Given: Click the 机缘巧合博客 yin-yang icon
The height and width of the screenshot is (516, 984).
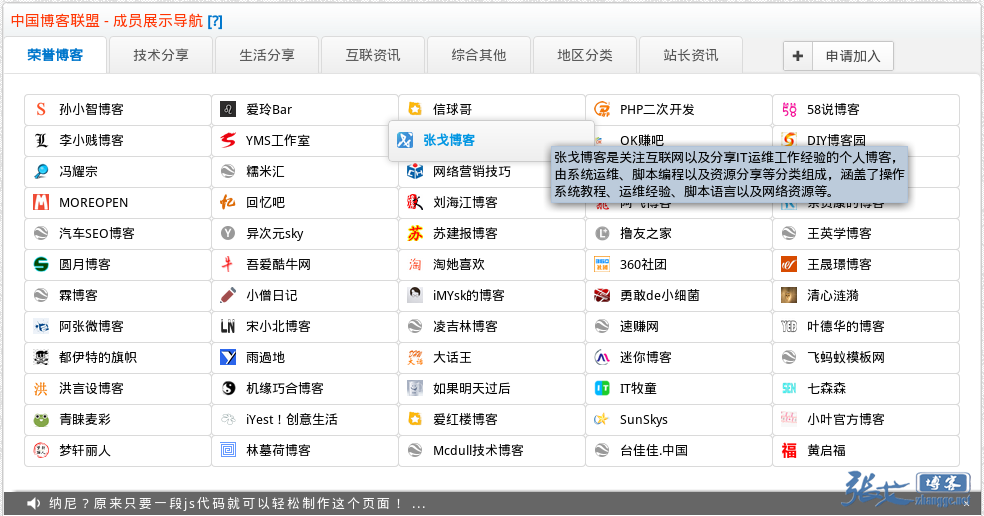Looking at the screenshot, I should pos(228,389).
